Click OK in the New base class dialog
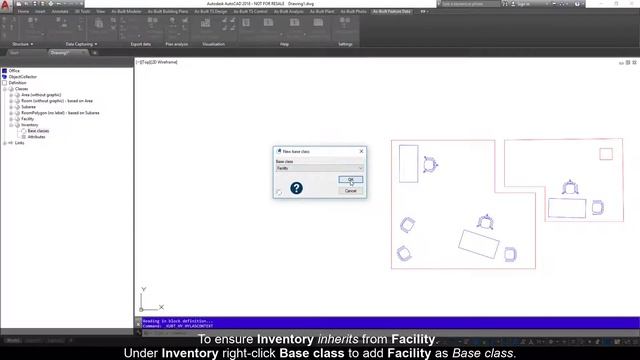This screenshot has height=360, width=640. (350, 180)
